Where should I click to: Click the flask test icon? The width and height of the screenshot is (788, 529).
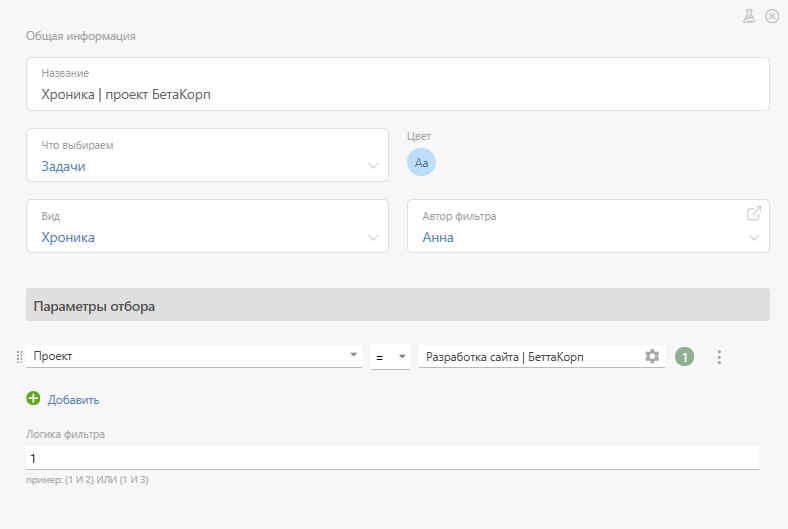pyautogui.click(x=749, y=16)
